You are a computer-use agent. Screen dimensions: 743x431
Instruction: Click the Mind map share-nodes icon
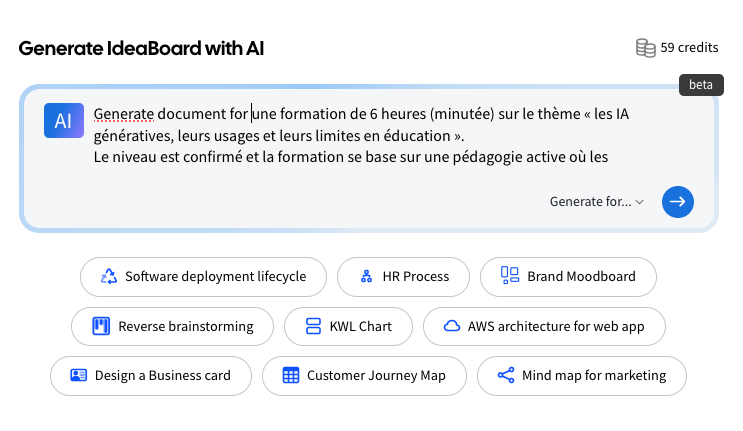506,376
